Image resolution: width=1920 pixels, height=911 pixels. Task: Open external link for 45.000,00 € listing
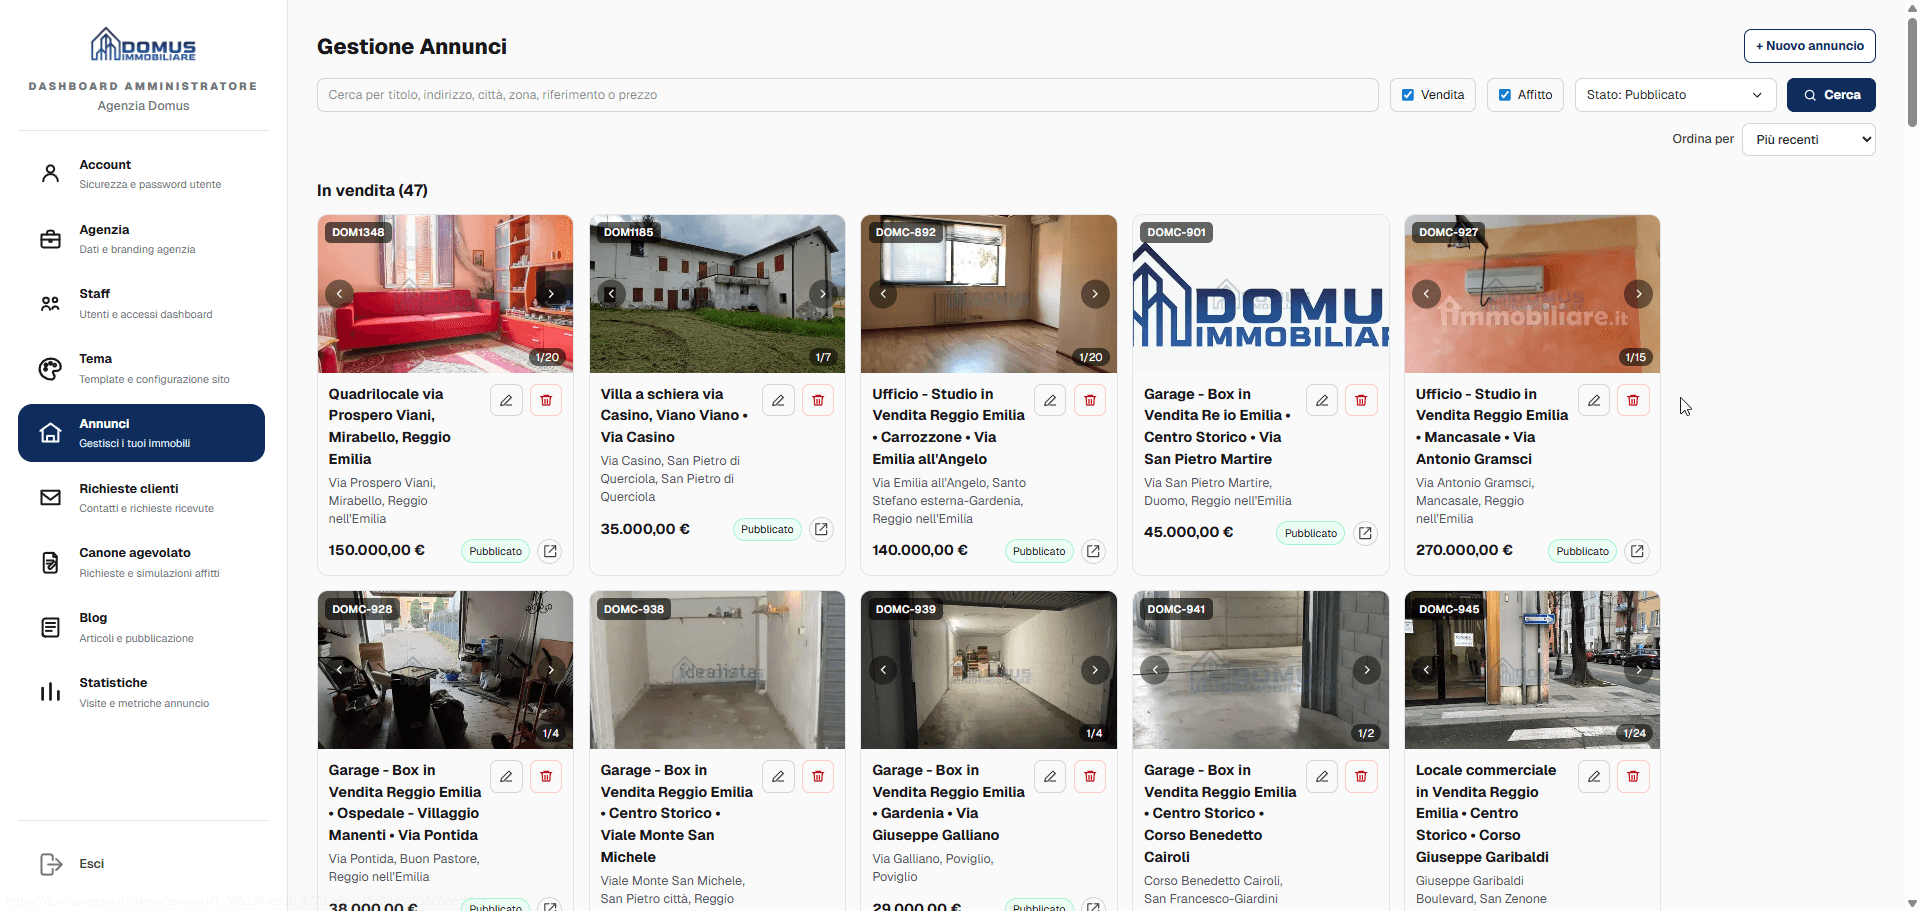coord(1365,533)
